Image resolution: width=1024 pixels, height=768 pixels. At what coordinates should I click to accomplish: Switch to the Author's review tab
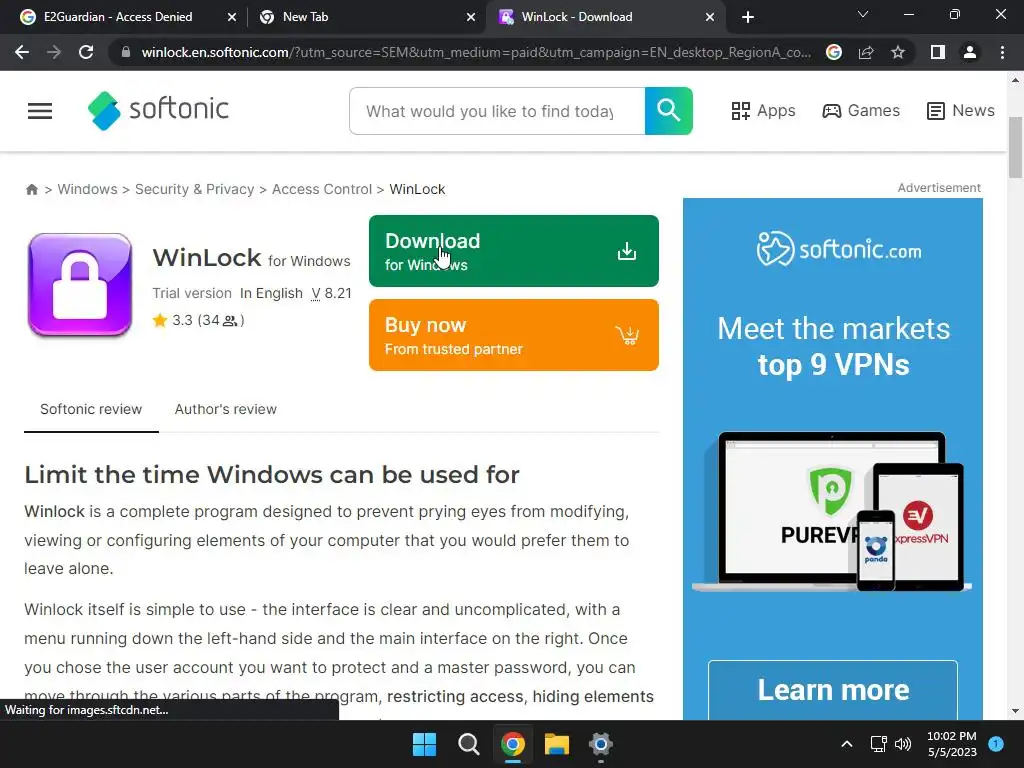coord(225,409)
